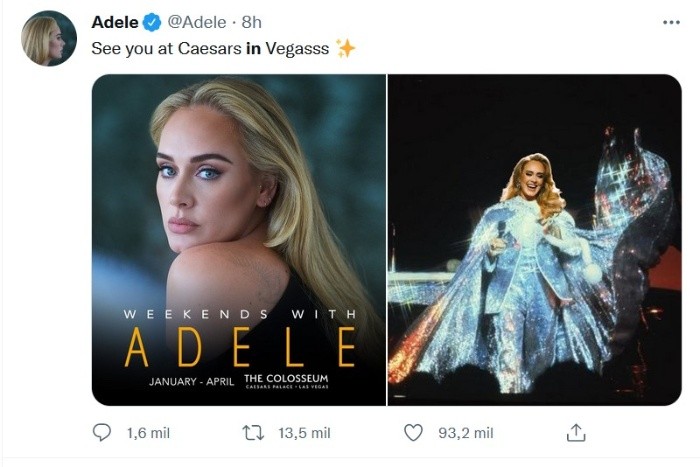Image resolution: width=700 pixels, height=467 pixels.
Task: Click the sparkle emoji in the tweet
Action: (x=346, y=48)
